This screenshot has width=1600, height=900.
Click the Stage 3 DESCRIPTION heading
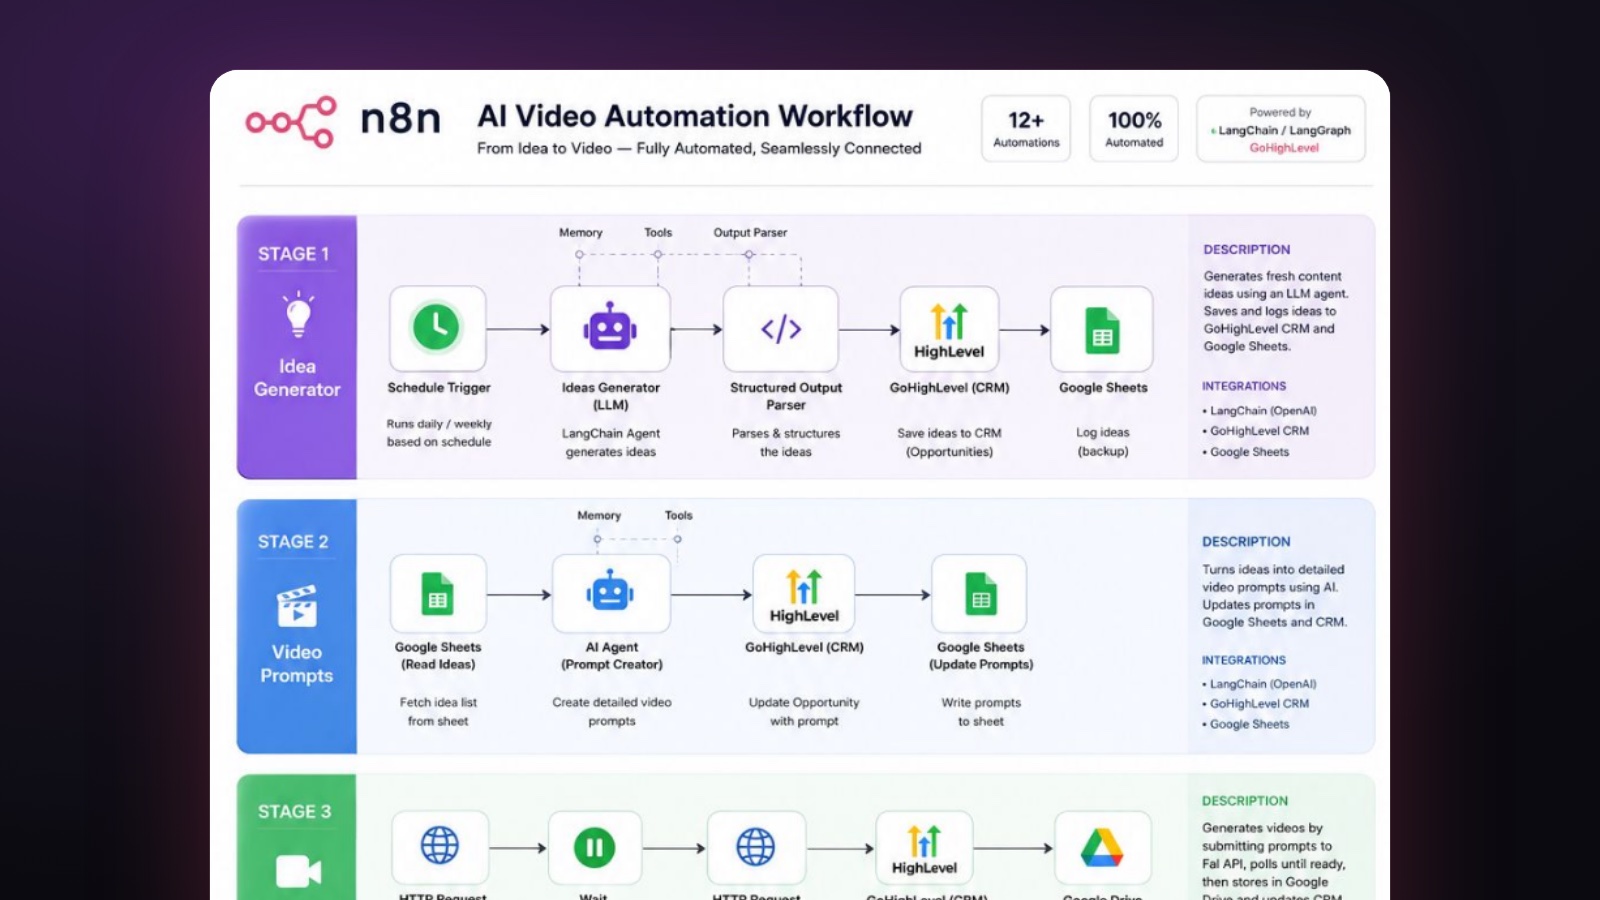coord(1245,801)
